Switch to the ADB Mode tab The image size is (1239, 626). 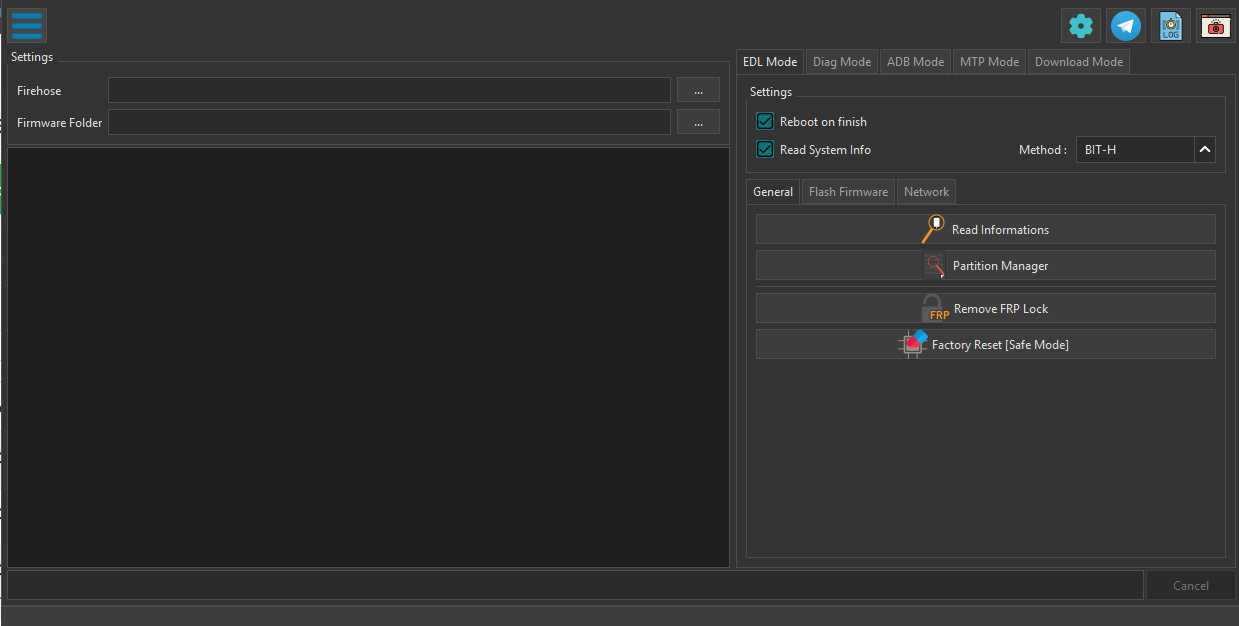point(915,62)
